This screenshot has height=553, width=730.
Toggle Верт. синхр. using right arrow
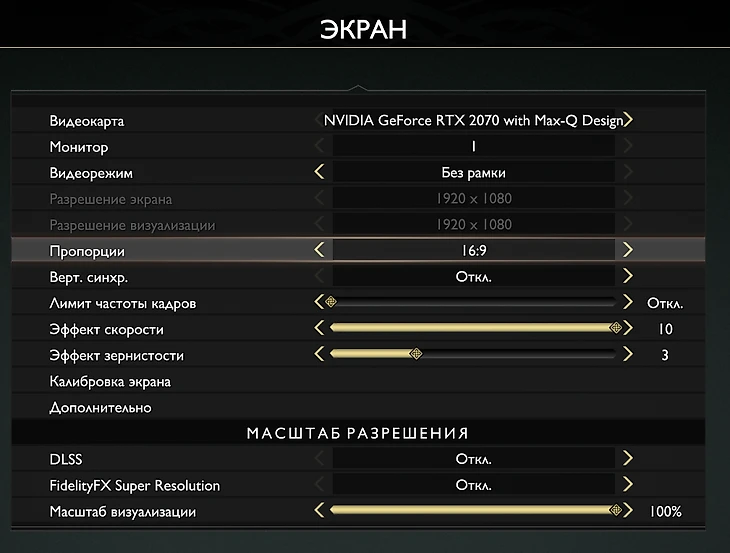point(628,276)
